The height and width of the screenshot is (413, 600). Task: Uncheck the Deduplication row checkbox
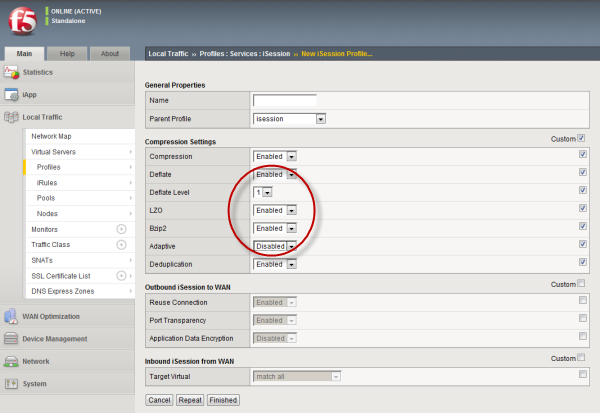582,264
